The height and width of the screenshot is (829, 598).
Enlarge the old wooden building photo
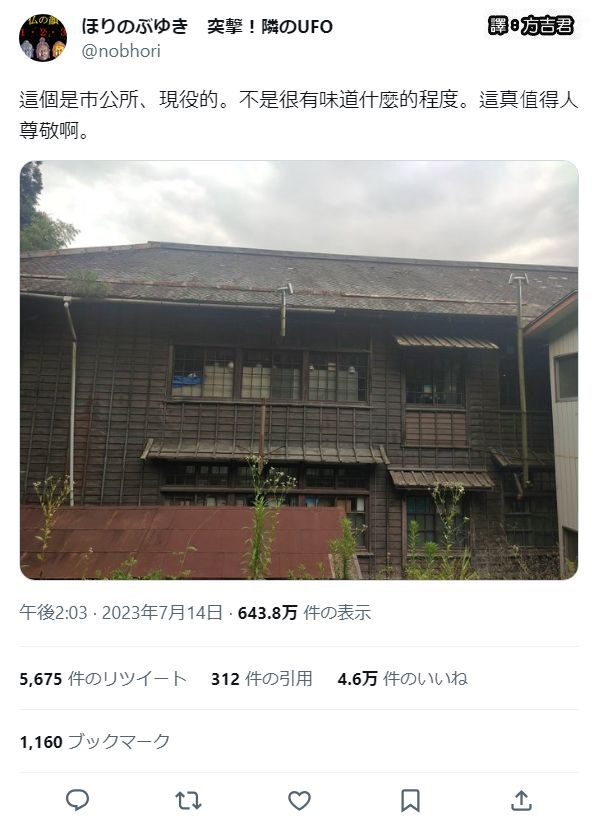299,370
